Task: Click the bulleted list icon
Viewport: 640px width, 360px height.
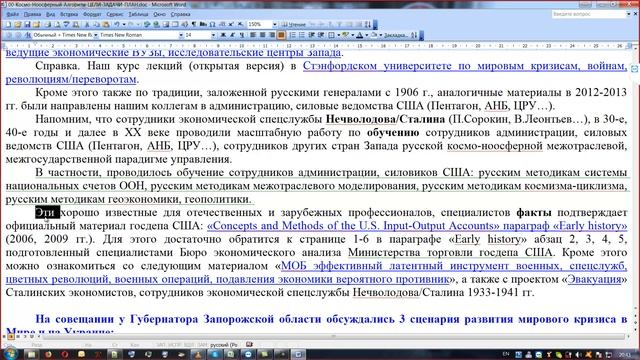Action: [302, 35]
